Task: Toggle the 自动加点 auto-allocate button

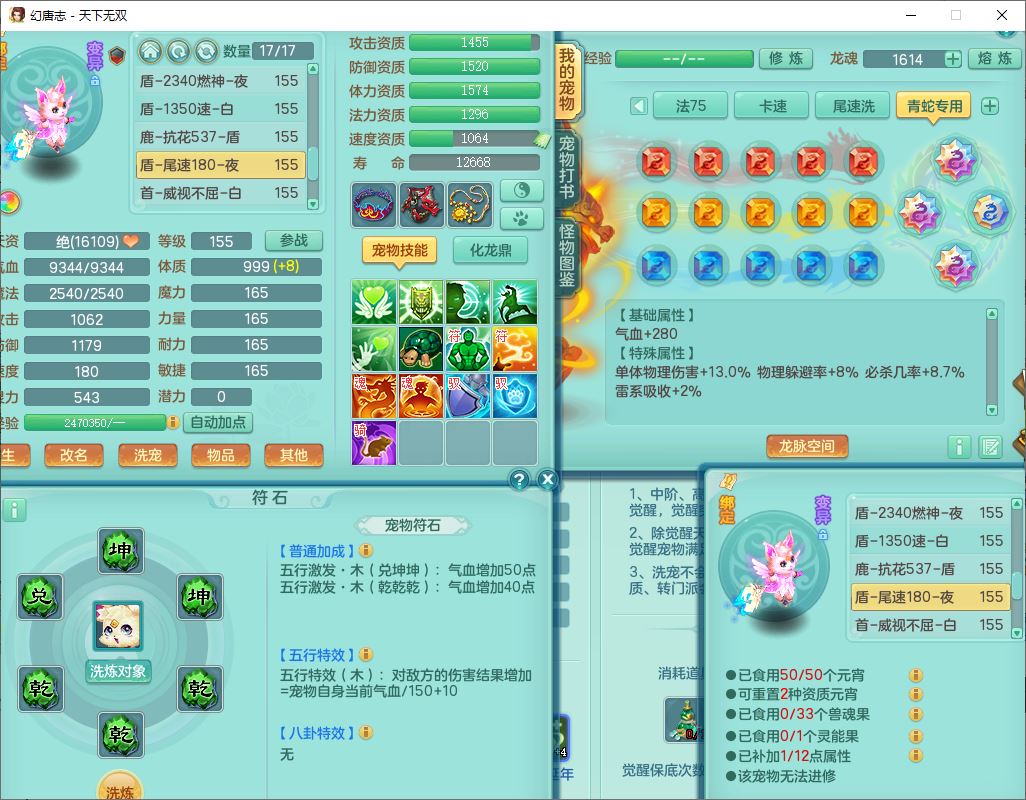Action: pos(218,422)
